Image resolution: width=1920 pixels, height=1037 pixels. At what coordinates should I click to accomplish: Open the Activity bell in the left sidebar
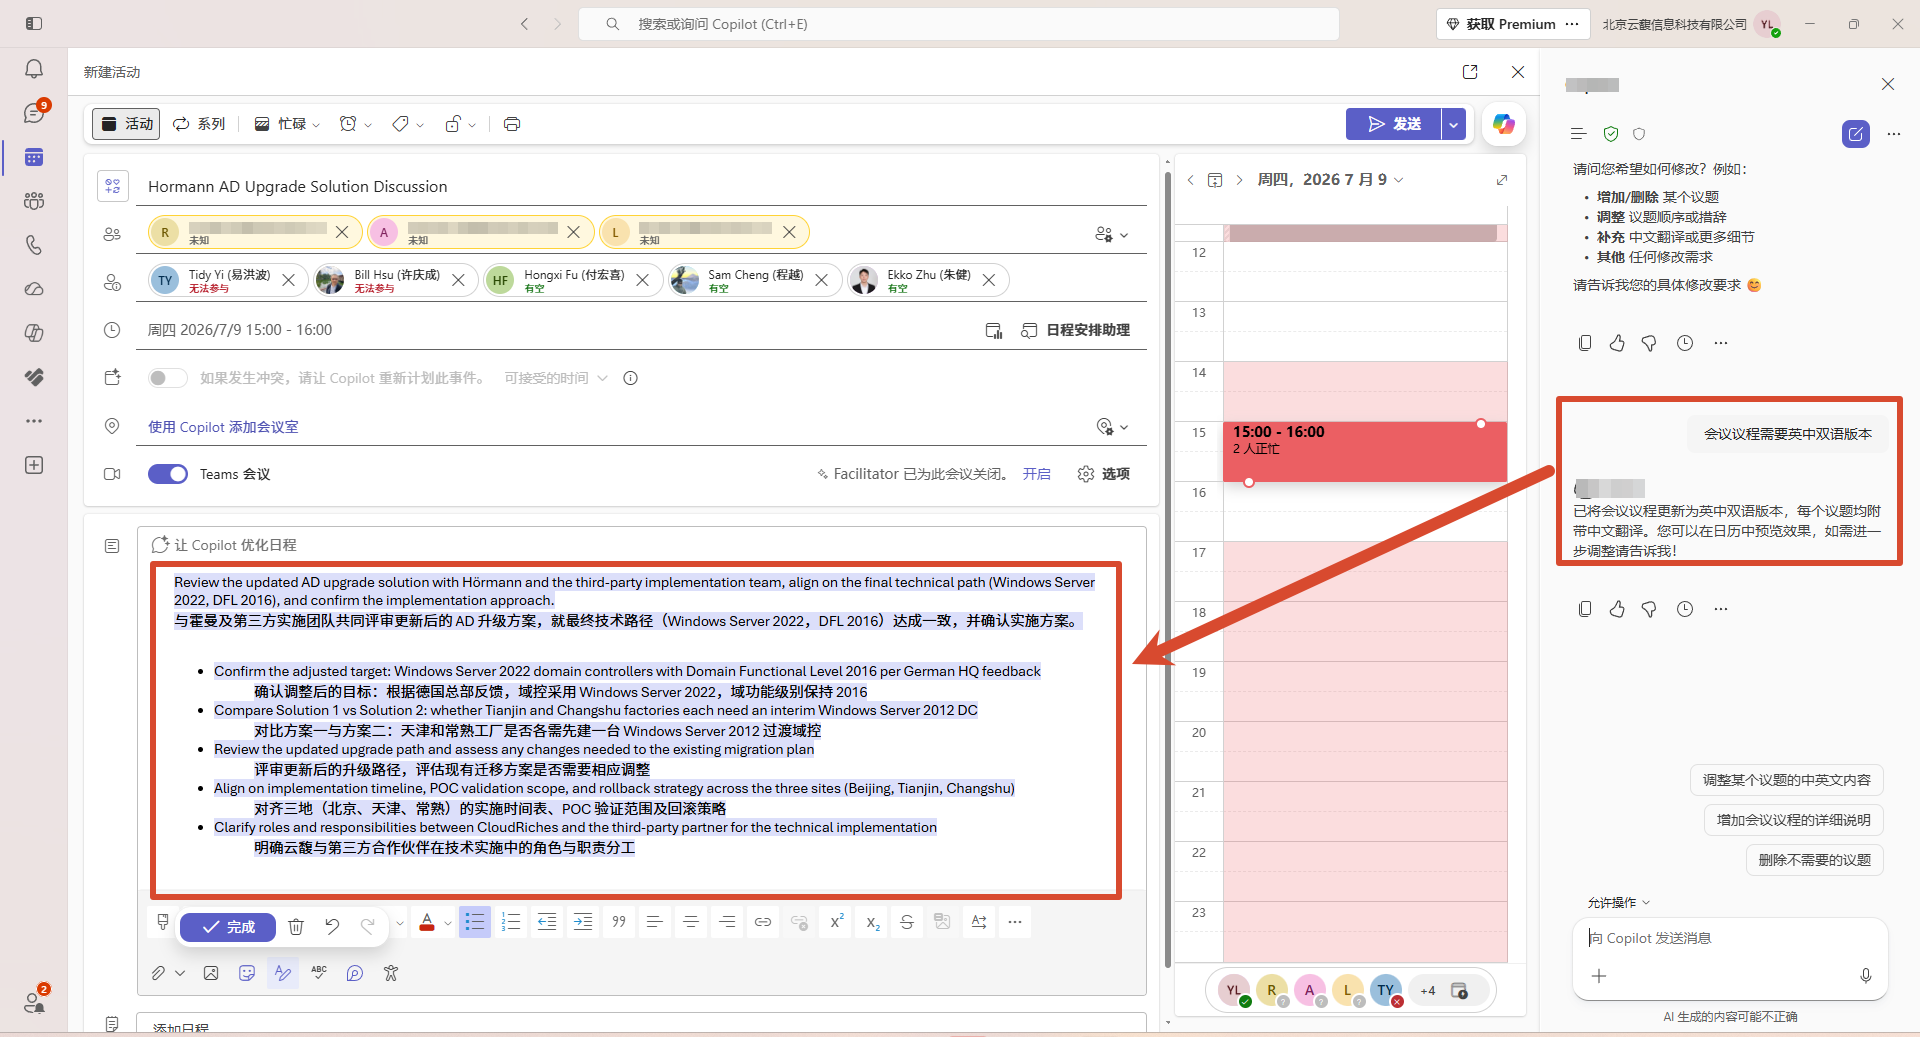[x=34, y=69]
